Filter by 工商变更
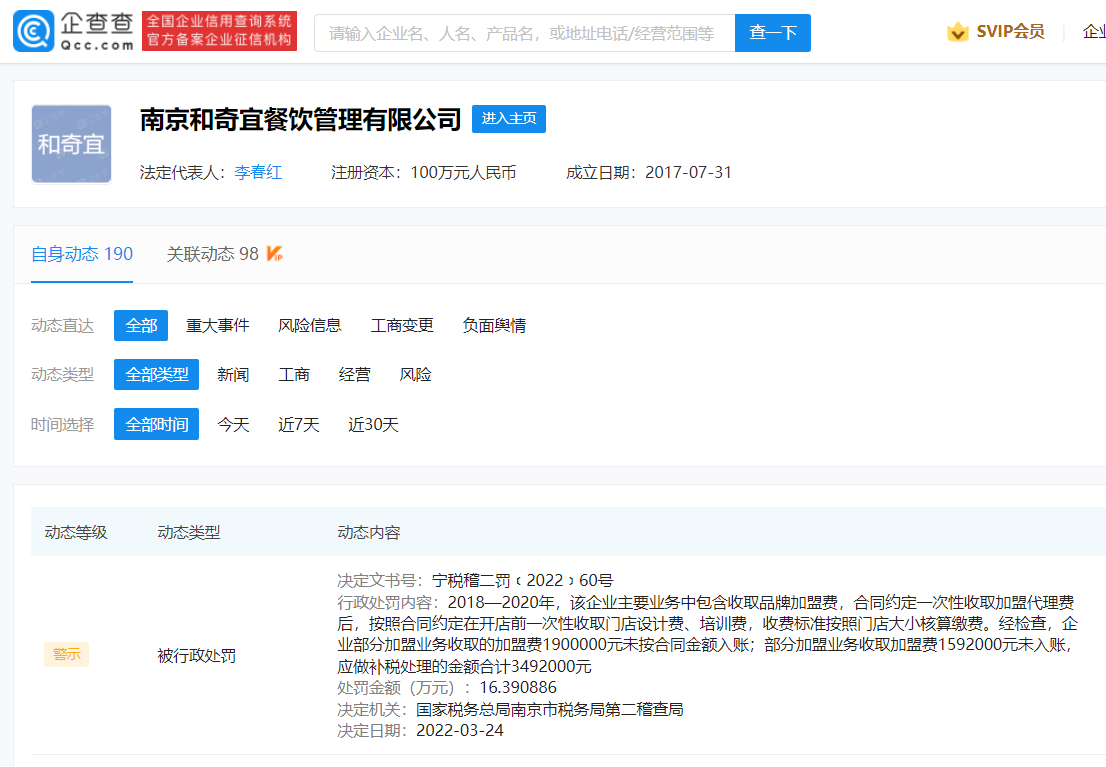The width and height of the screenshot is (1106, 767). [402, 325]
